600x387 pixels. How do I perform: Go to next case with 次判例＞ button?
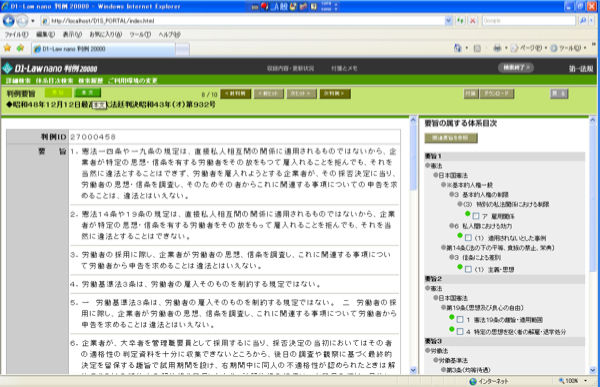[335, 94]
